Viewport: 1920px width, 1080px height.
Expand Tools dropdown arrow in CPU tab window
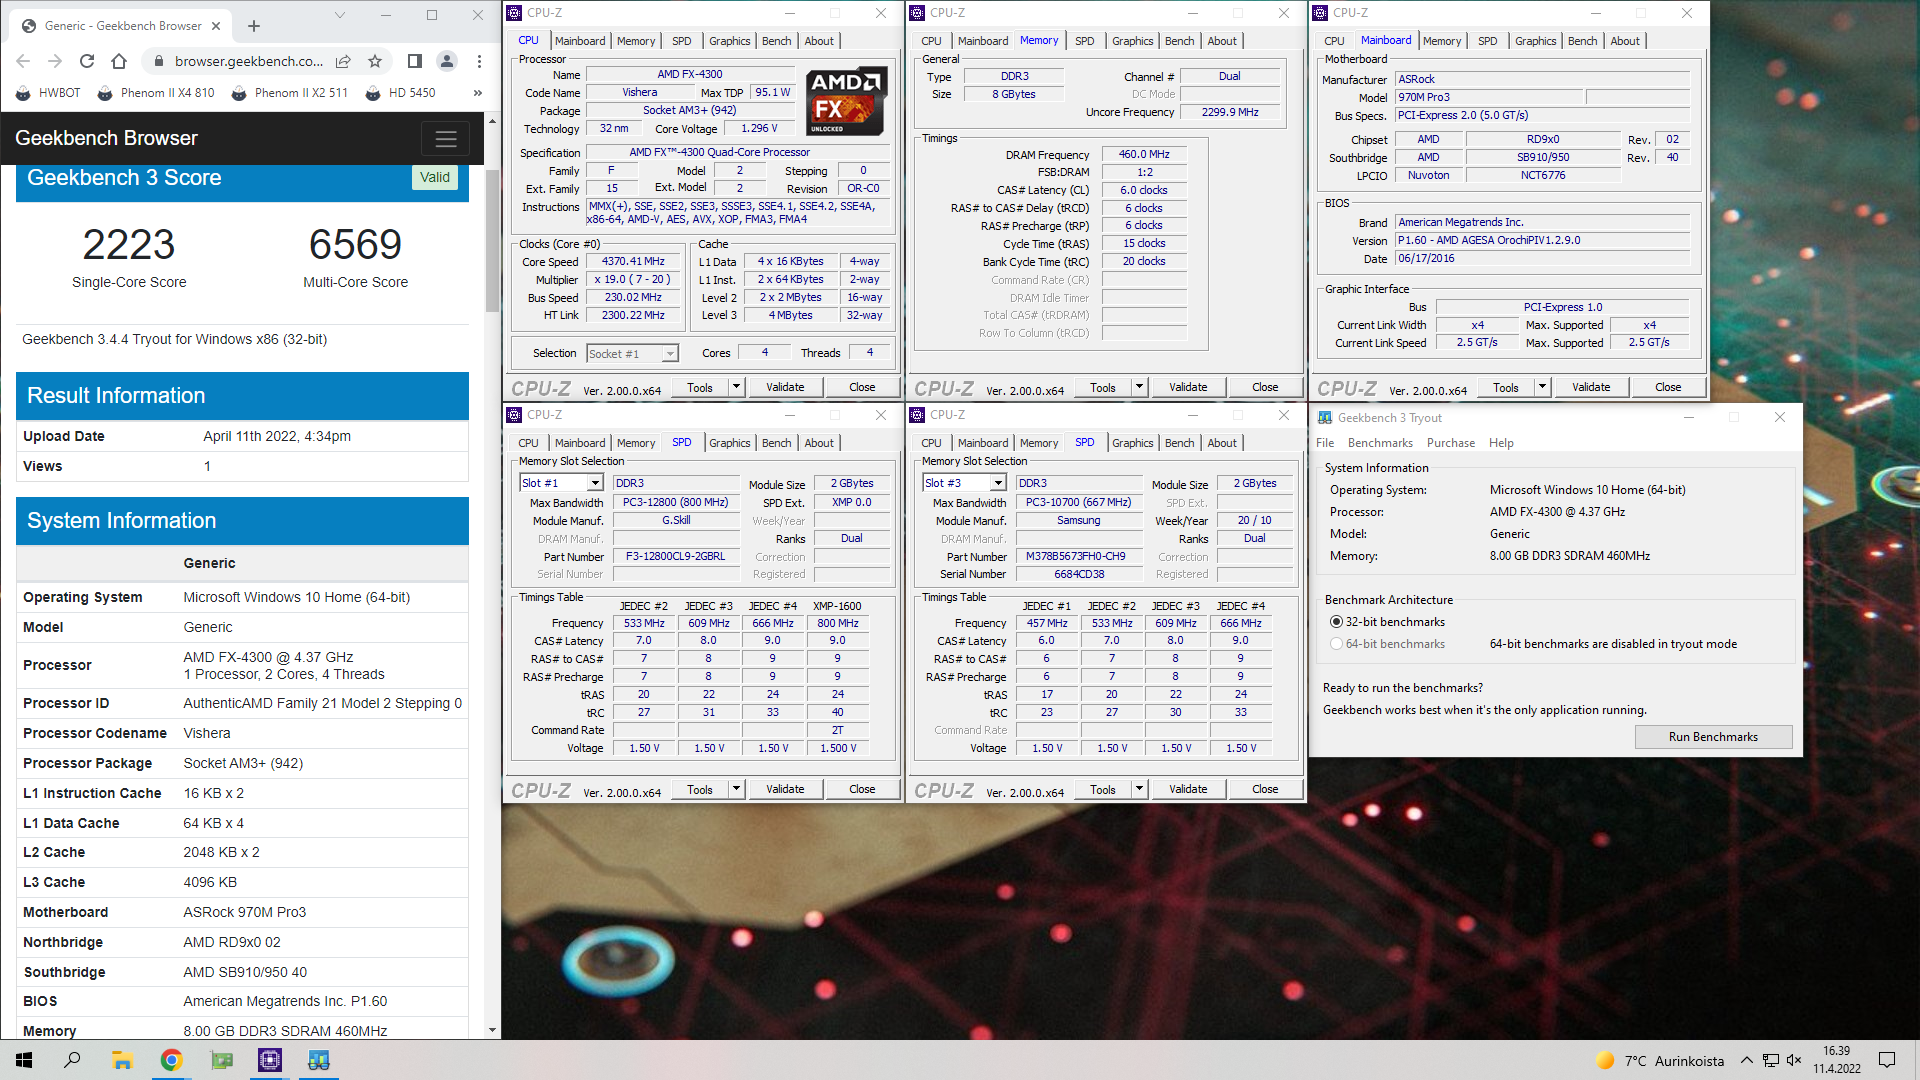point(736,387)
